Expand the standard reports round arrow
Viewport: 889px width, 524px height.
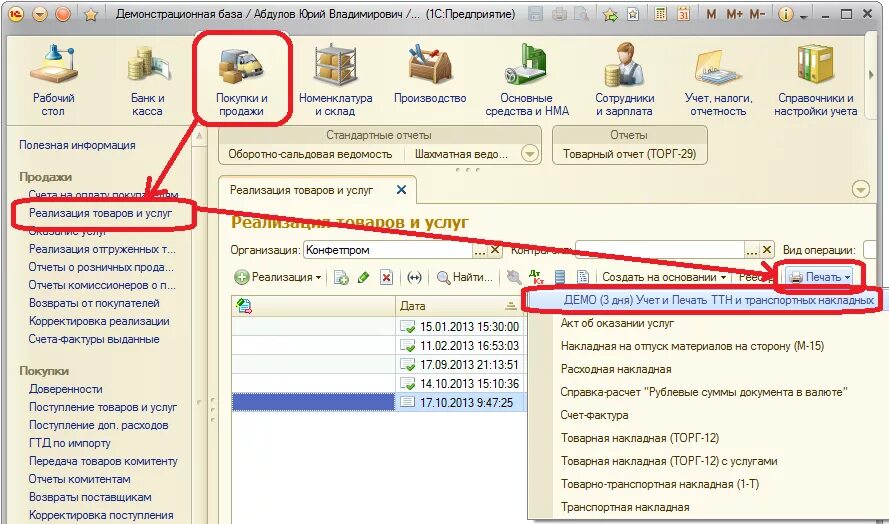point(530,154)
